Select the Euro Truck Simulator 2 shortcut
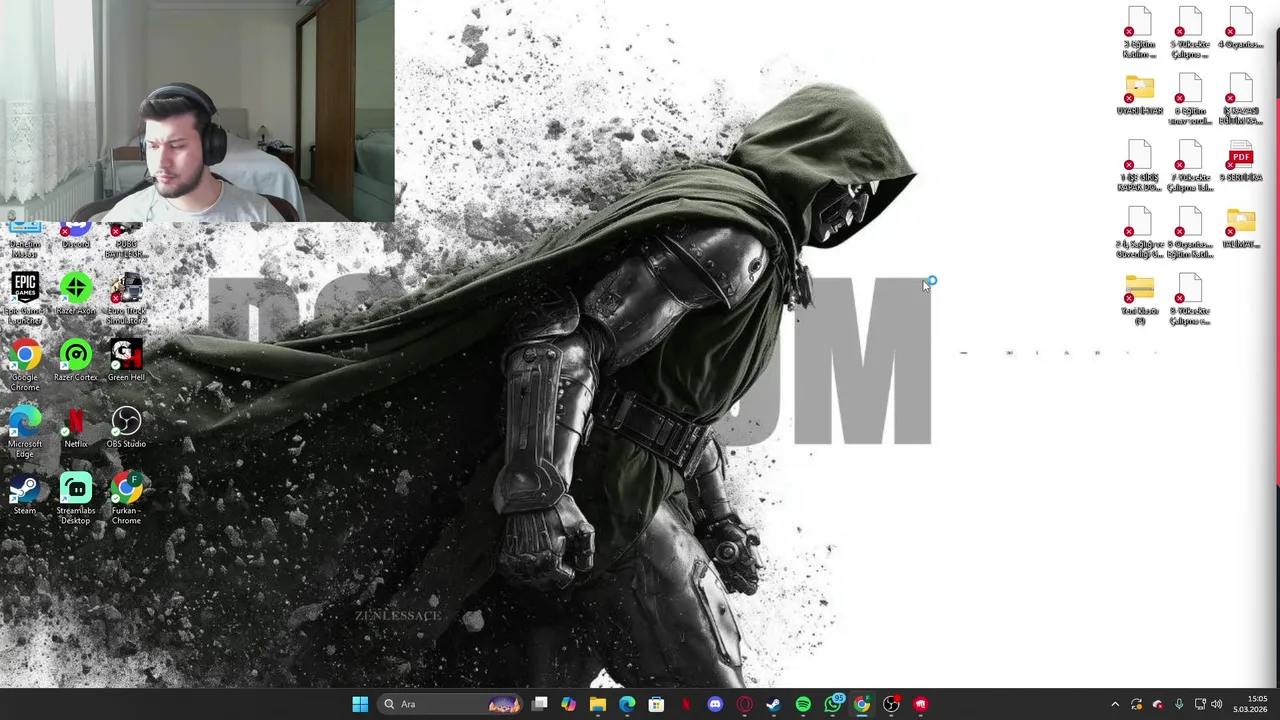 click(x=126, y=298)
